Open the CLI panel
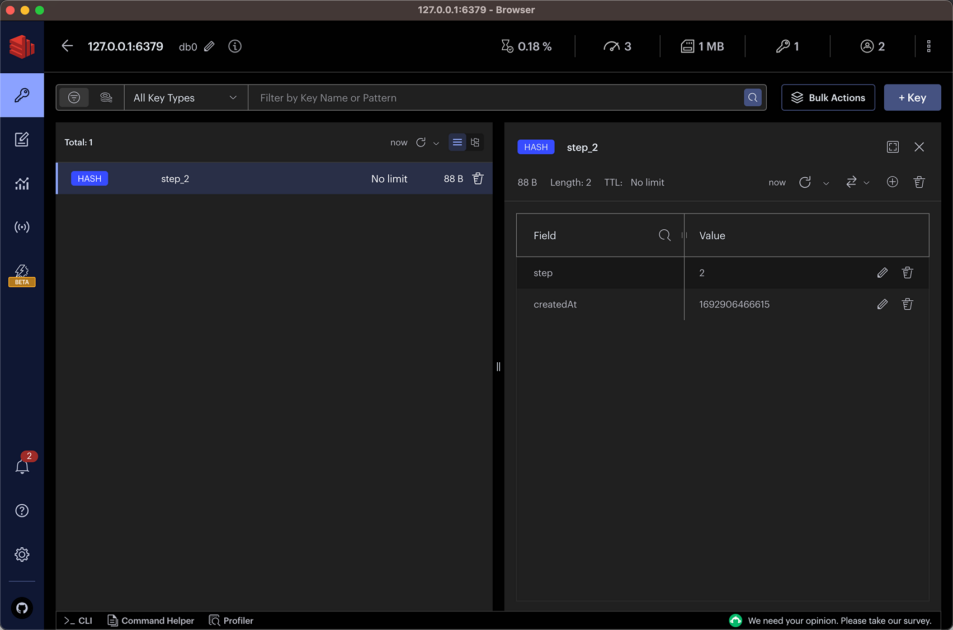This screenshot has height=630, width=953. pos(78,620)
